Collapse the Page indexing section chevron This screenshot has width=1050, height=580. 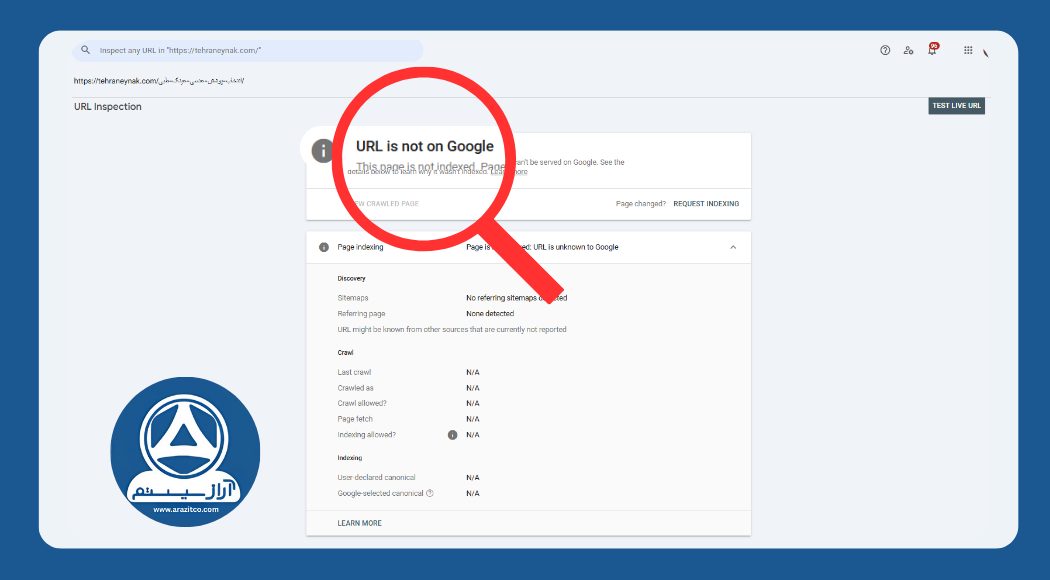pos(732,247)
